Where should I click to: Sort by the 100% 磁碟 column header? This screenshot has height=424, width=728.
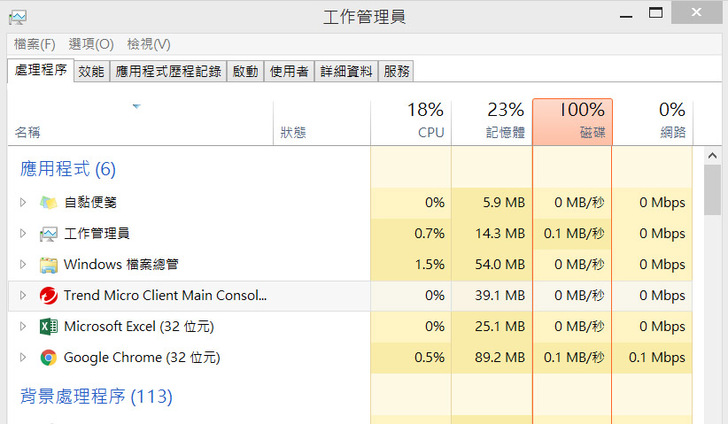click(572, 120)
